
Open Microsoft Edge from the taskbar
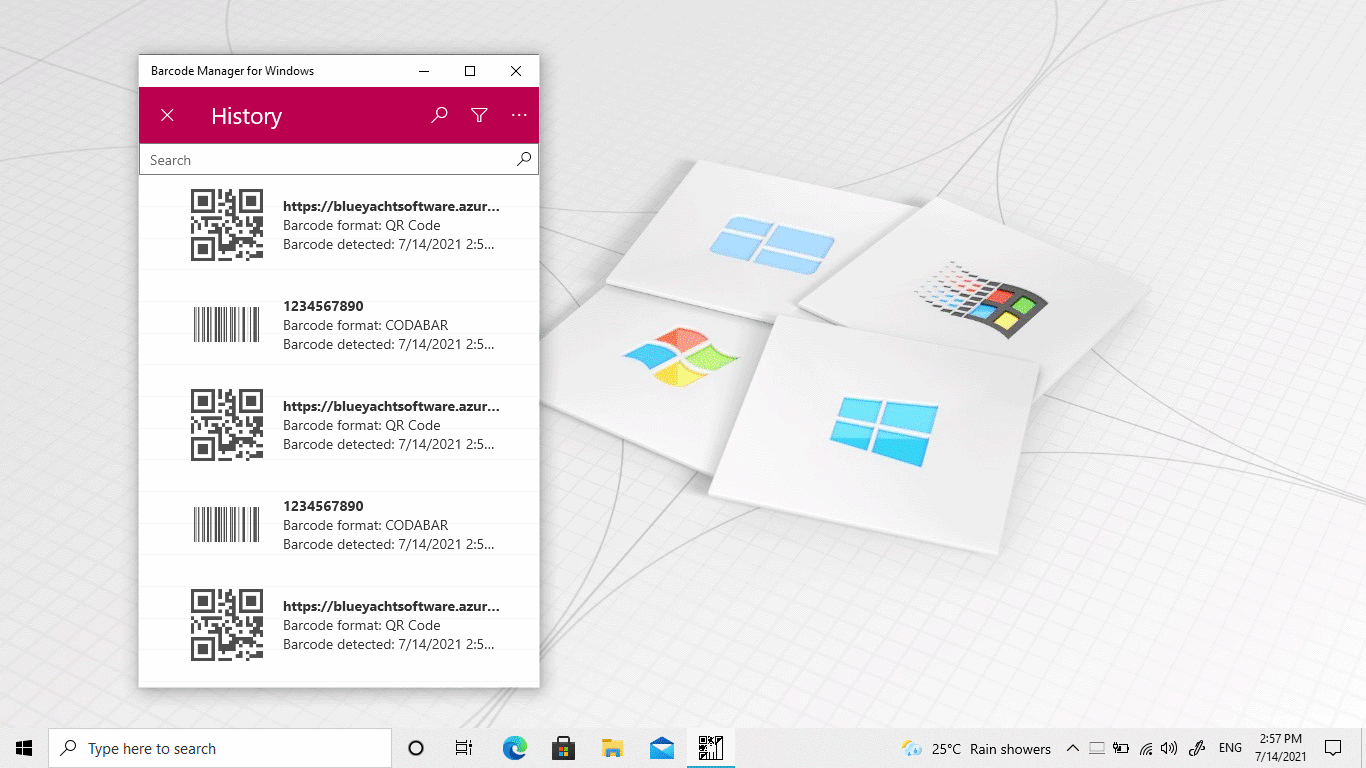(x=514, y=748)
